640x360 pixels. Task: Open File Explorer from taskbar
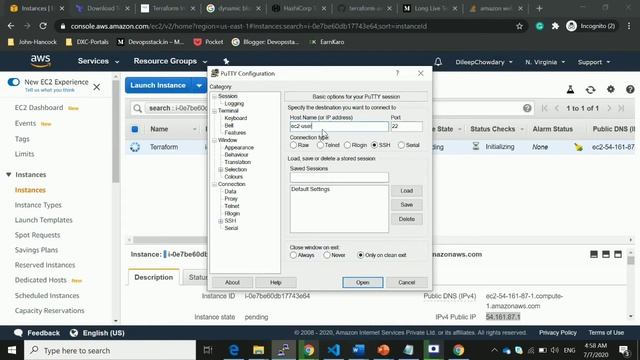pos(258,350)
